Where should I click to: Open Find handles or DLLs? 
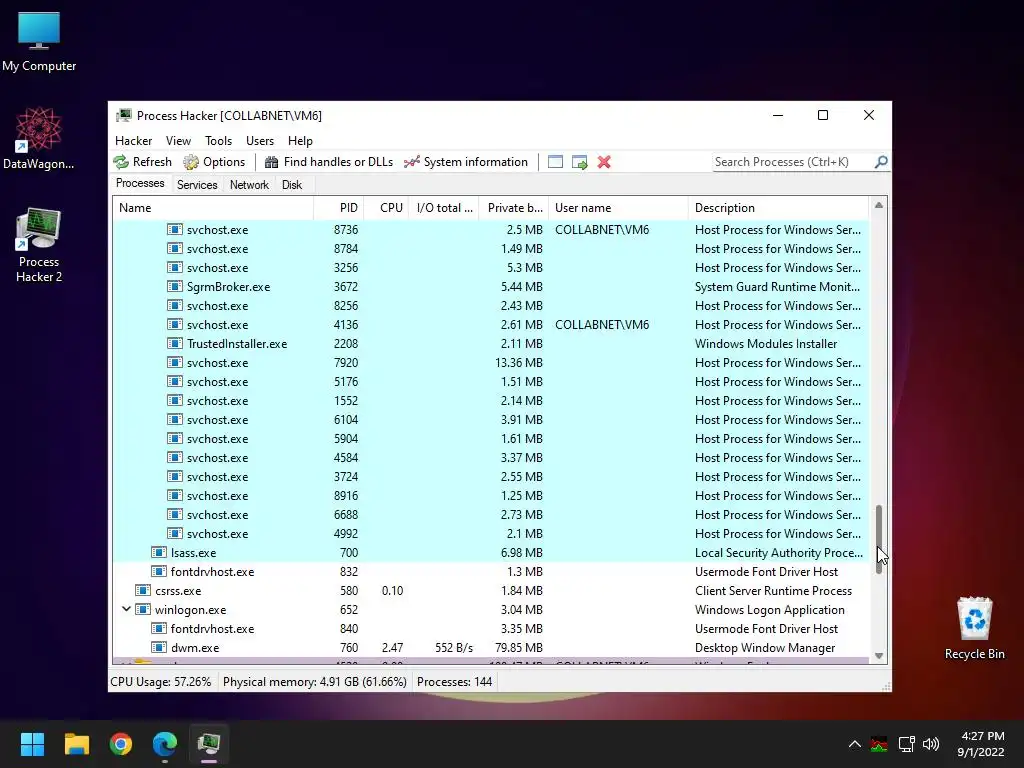[328, 162]
